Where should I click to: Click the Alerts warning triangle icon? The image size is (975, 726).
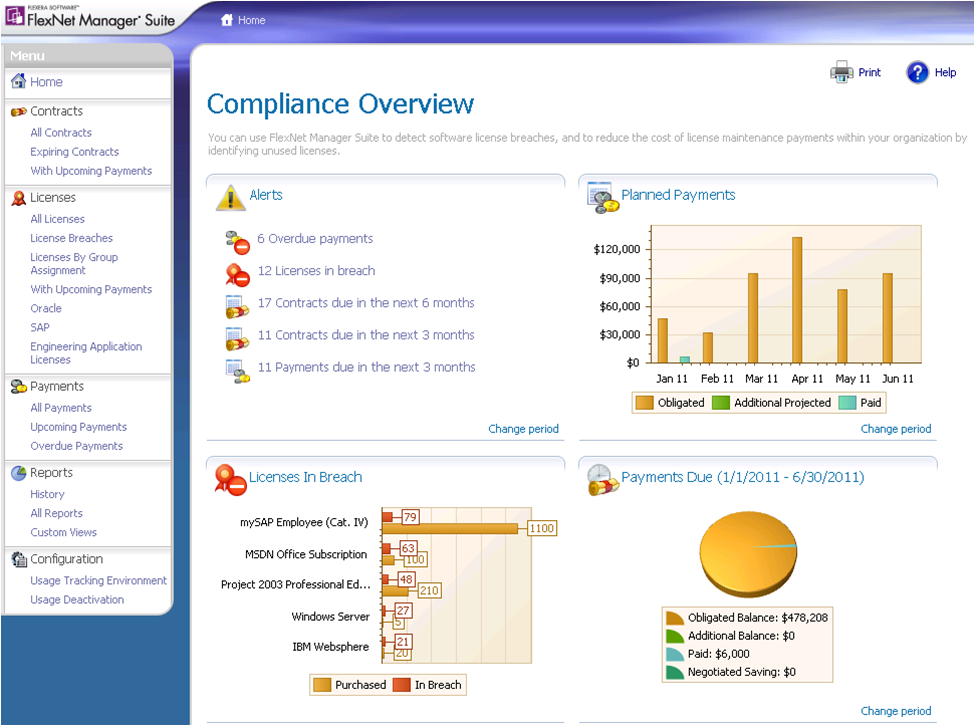[x=230, y=197]
